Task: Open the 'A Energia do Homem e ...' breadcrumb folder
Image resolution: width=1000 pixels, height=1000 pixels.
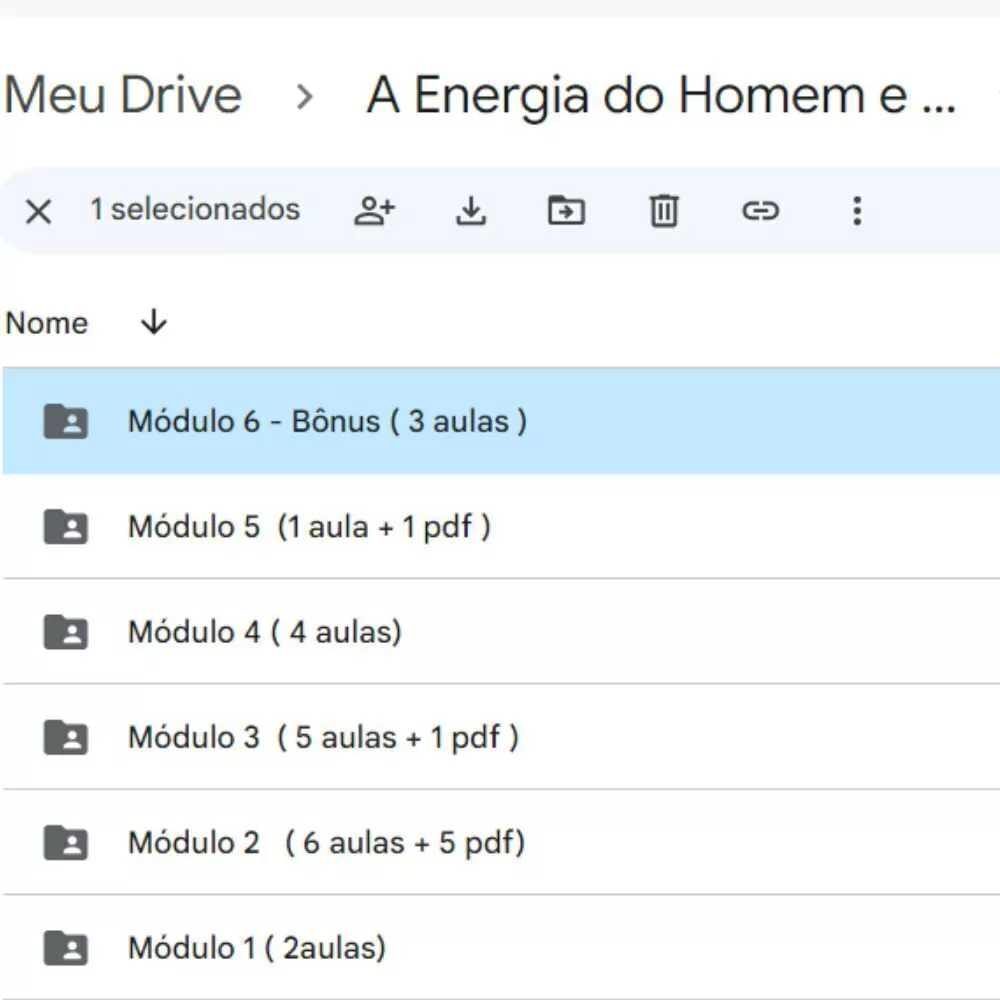Action: click(661, 96)
